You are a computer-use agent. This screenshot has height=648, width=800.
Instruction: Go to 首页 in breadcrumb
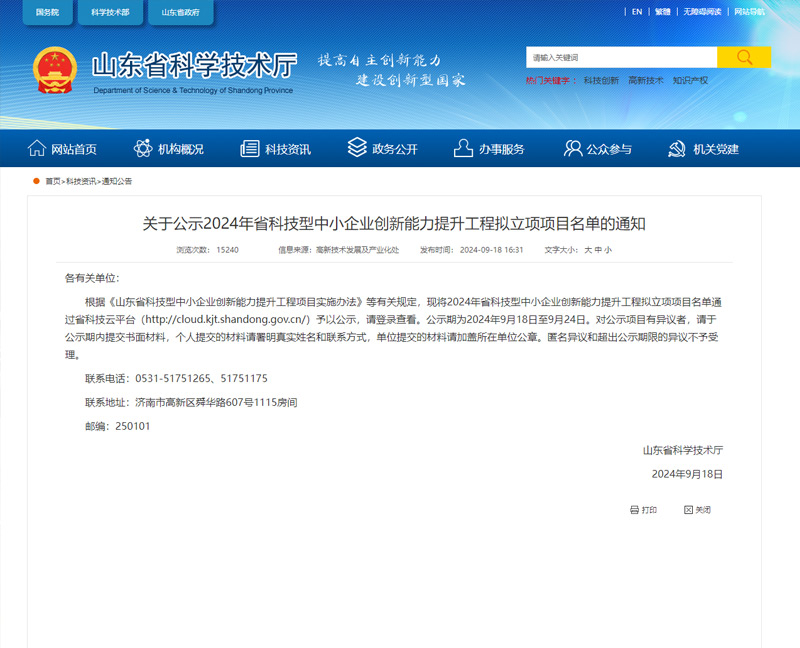point(53,181)
